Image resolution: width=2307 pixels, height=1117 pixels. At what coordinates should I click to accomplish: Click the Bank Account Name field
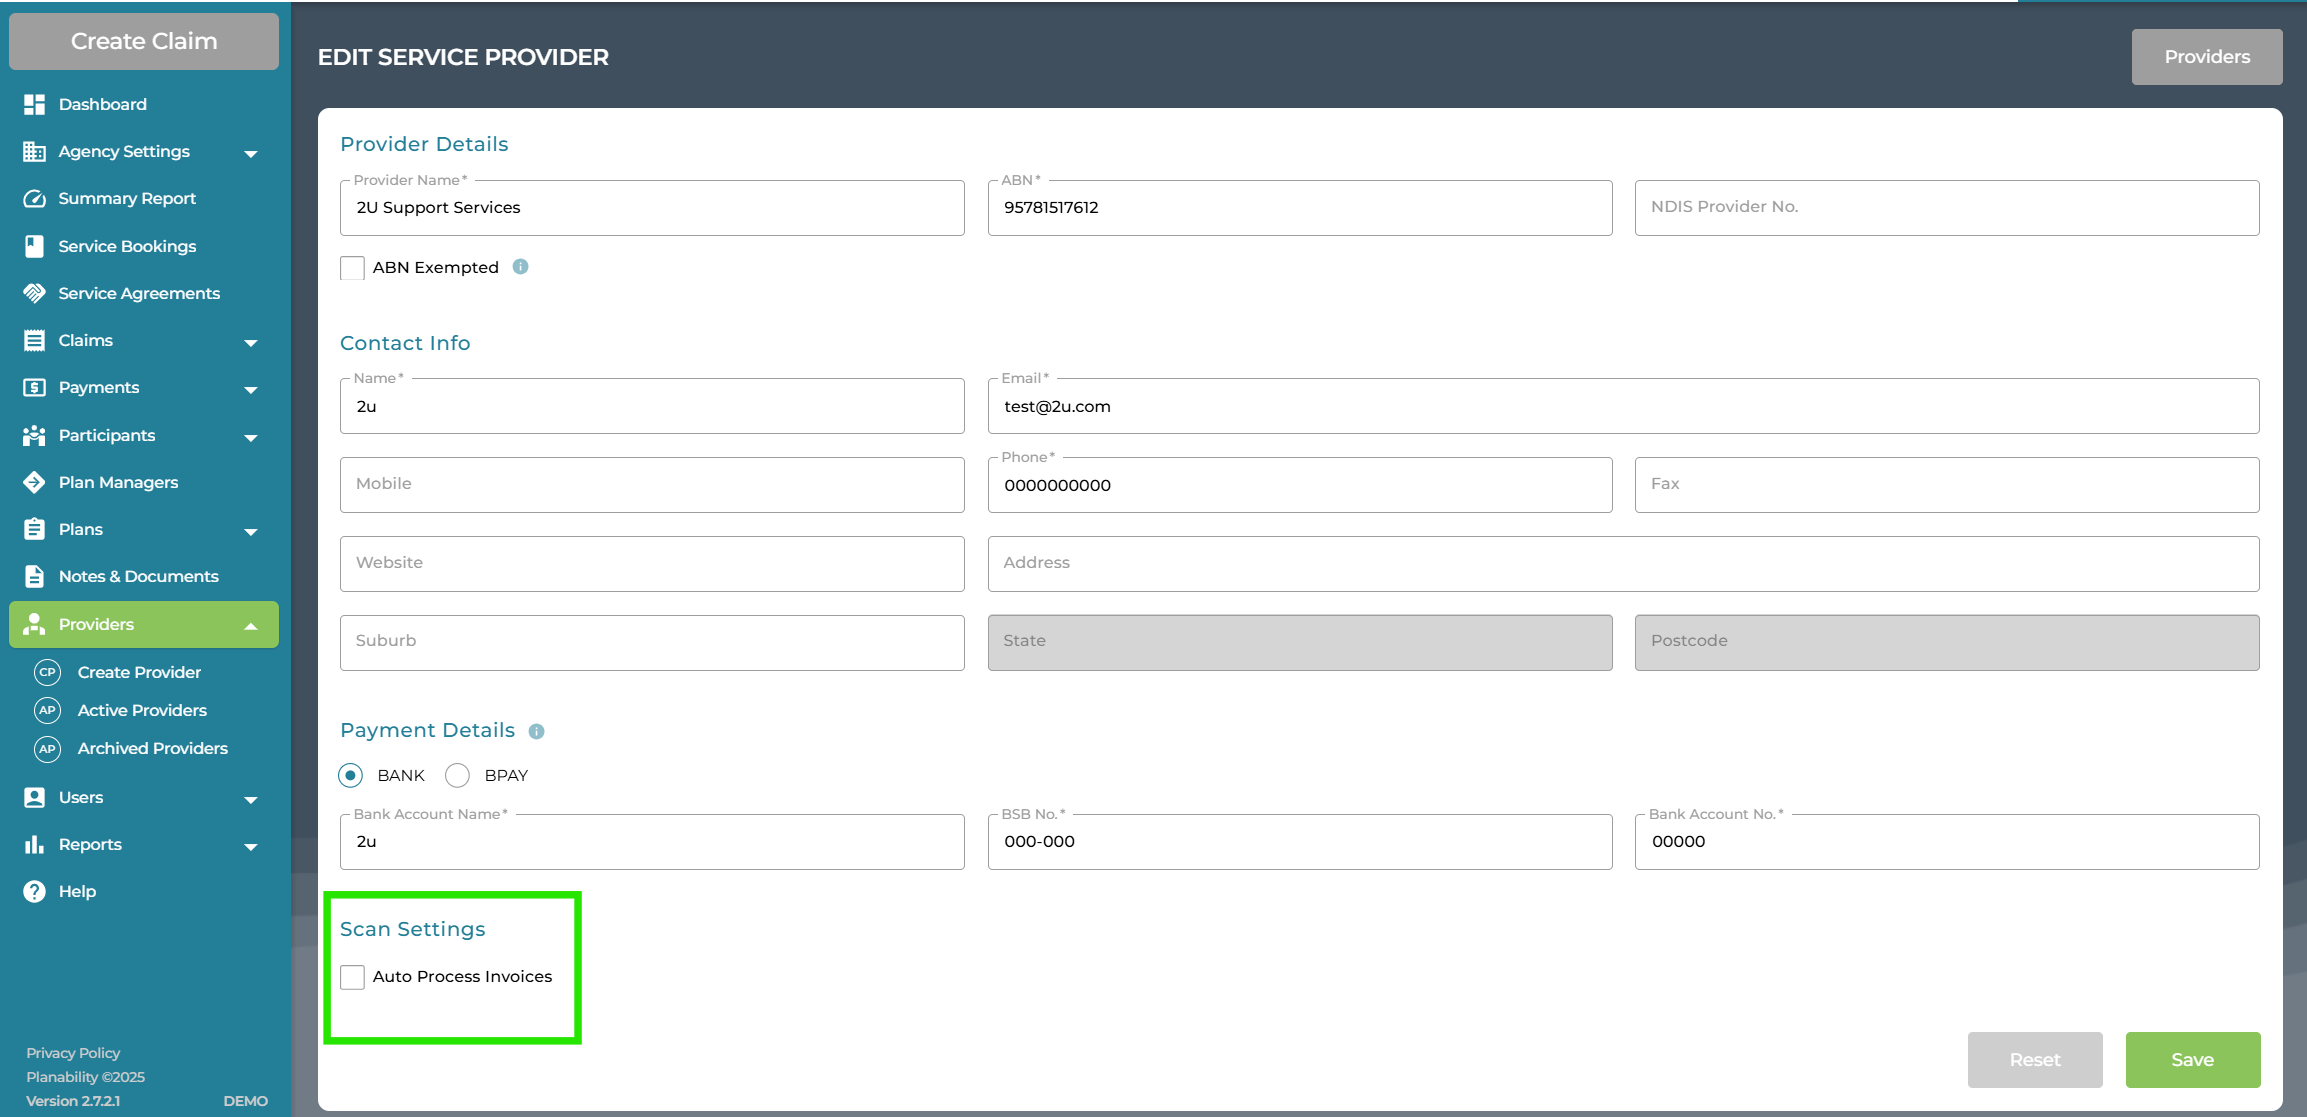pyautogui.click(x=652, y=842)
